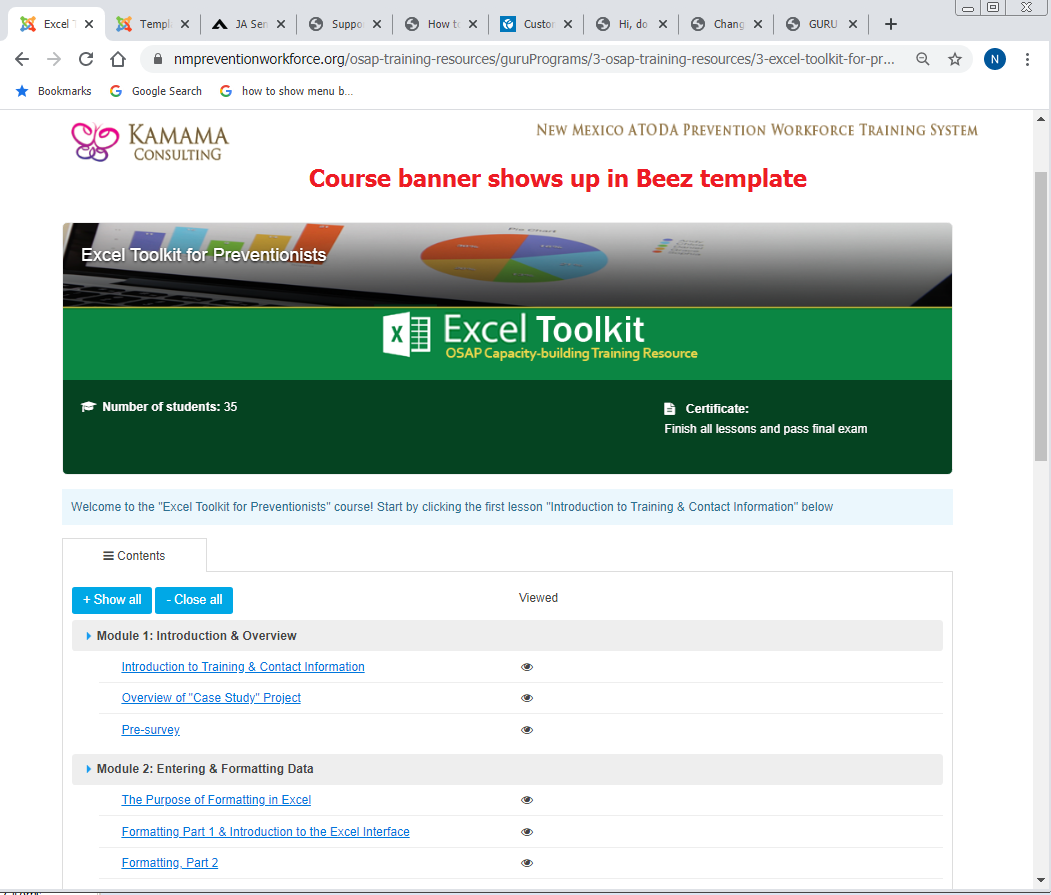This screenshot has width=1051, height=895.
Task: Open Overview of "Case Study" Project lesson
Action: pos(211,697)
